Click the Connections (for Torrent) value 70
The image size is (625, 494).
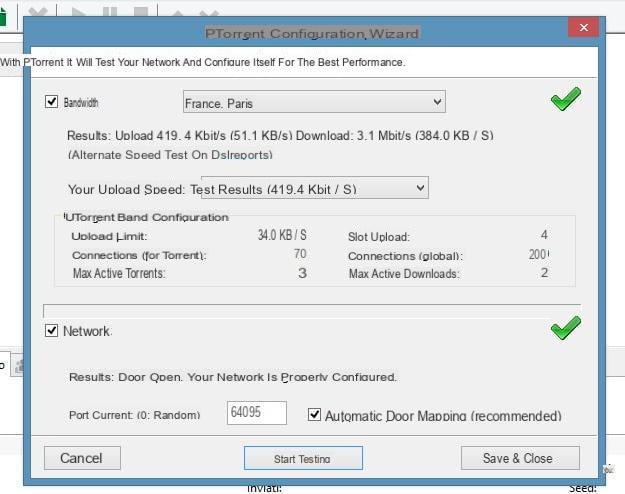click(x=300, y=254)
